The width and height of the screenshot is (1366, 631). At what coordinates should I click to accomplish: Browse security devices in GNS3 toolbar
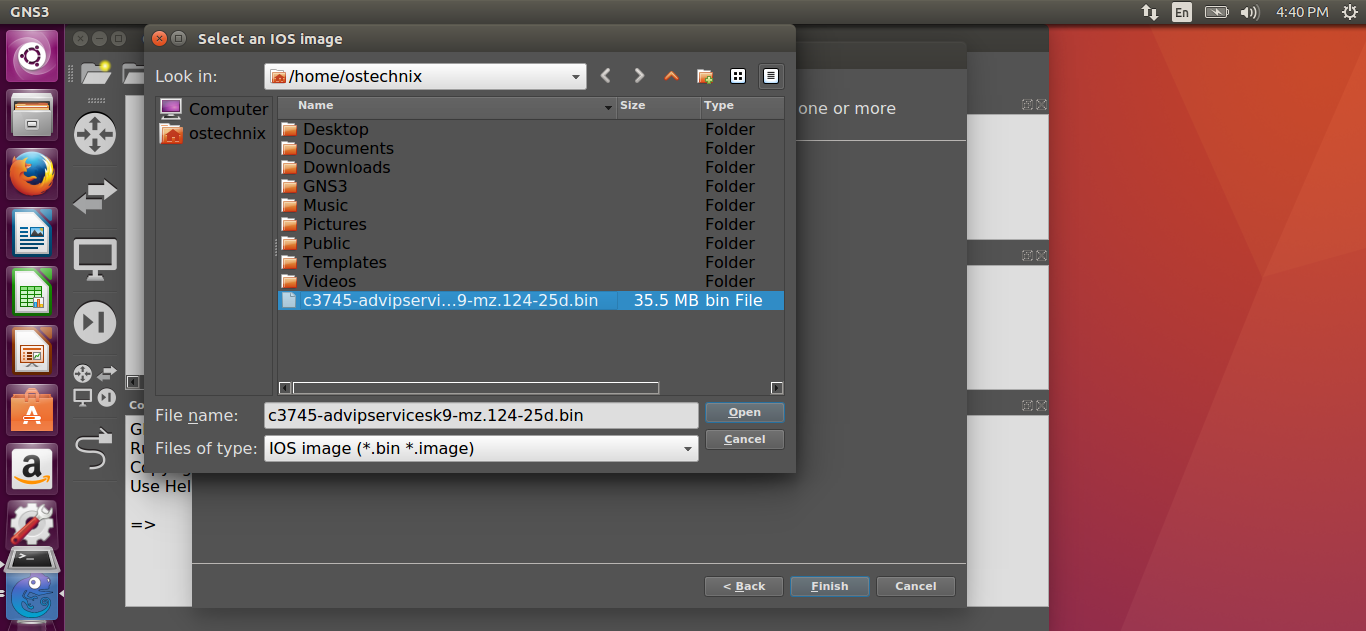pos(95,322)
